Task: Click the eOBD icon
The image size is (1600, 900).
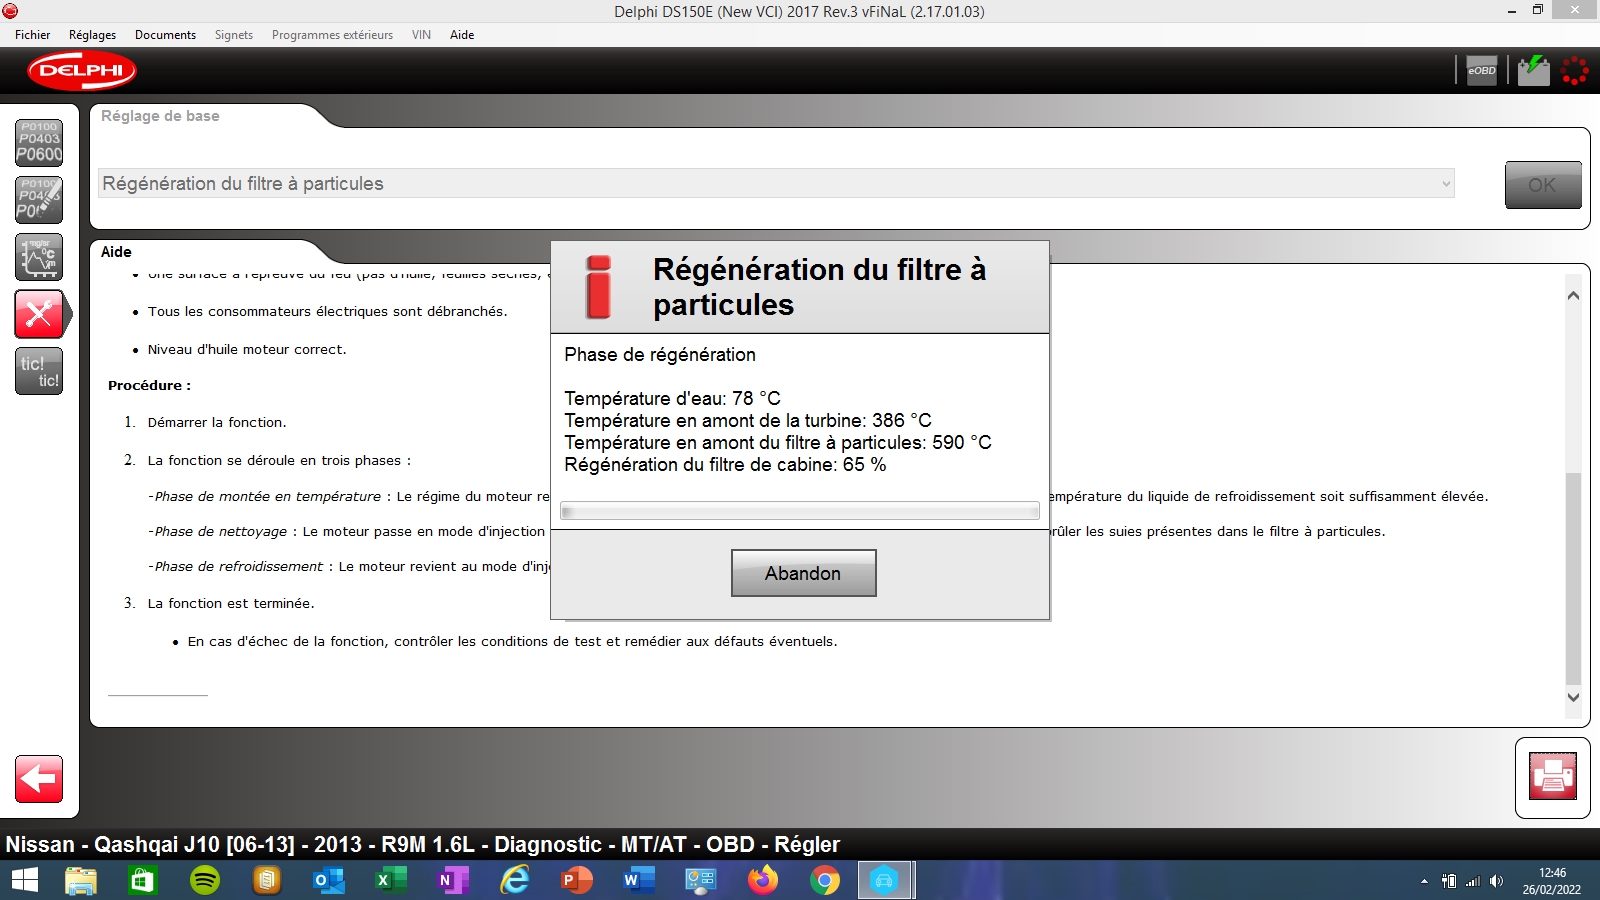Action: [x=1481, y=71]
